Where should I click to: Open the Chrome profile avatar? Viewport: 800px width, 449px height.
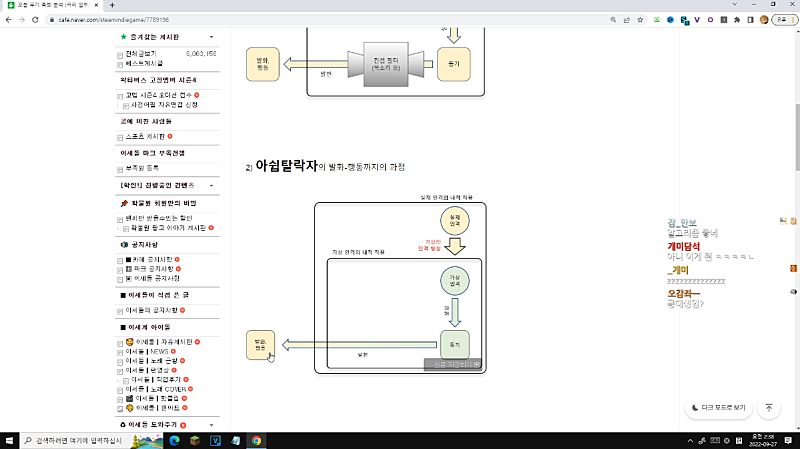click(x=764, y=20)
